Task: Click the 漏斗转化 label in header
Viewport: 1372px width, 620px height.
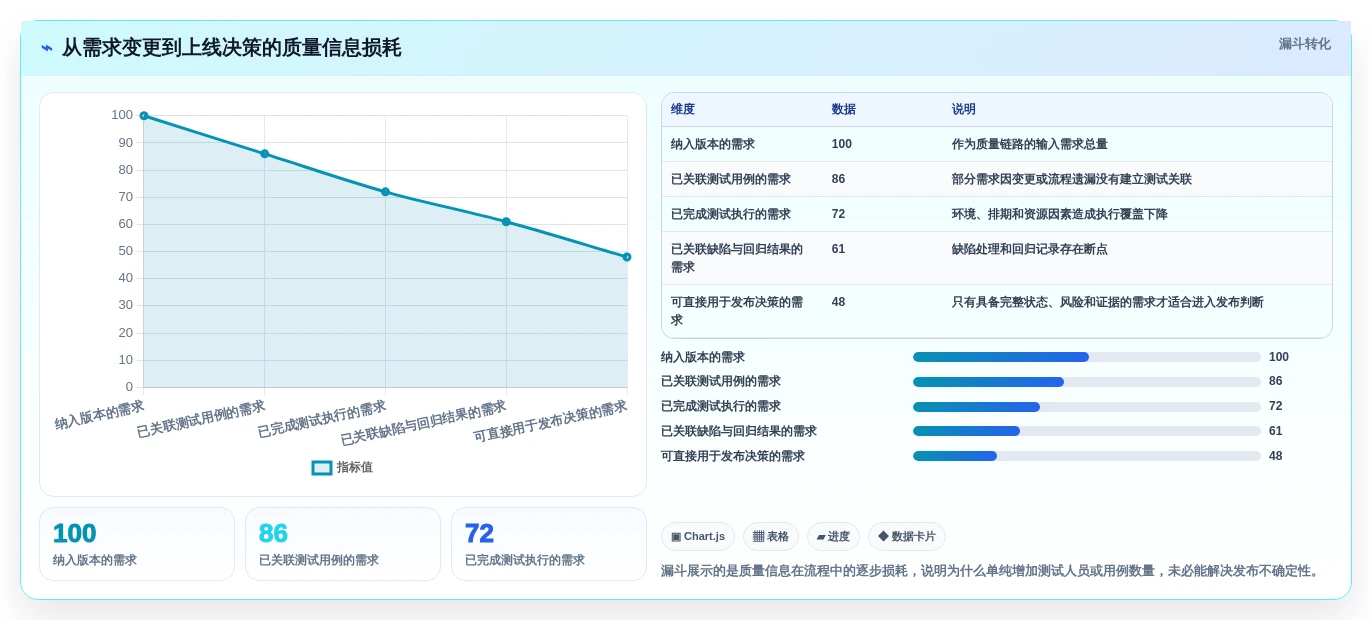Action: point(1304,44)
